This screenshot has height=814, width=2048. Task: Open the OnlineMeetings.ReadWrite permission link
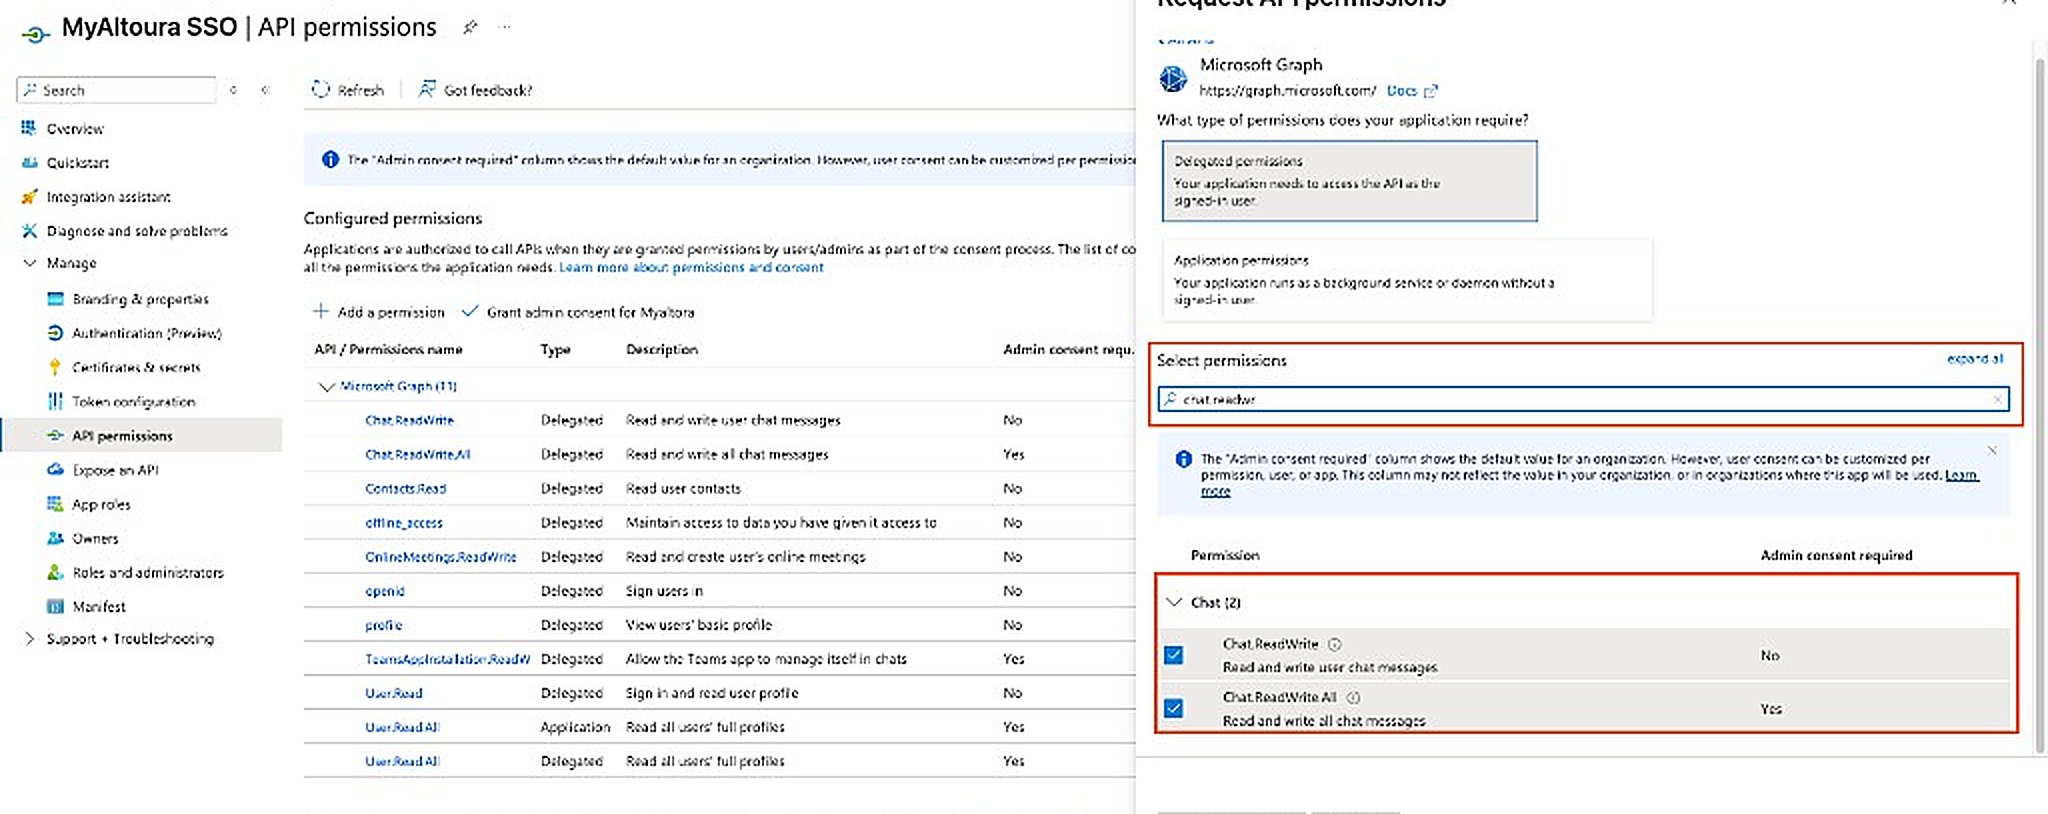coord(440,556)
